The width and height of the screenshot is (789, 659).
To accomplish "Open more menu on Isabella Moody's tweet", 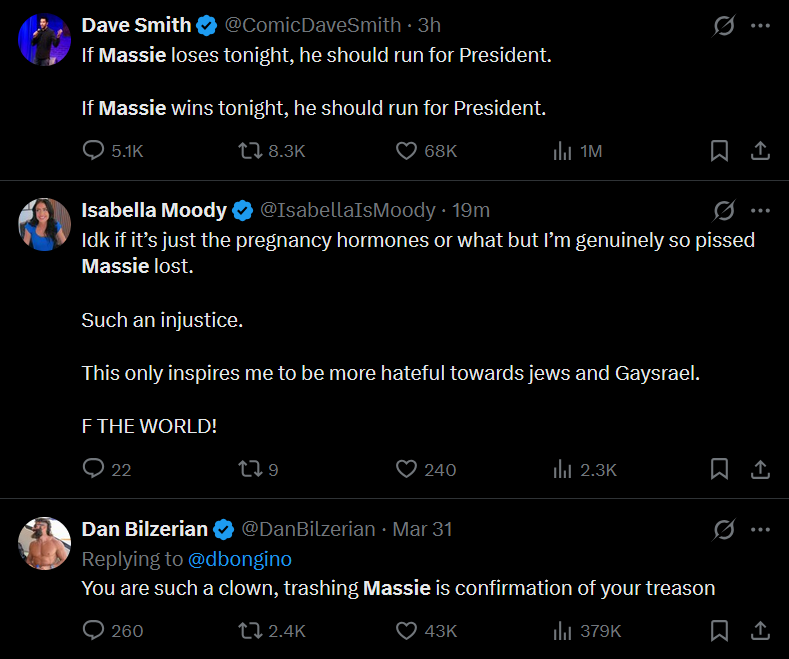I will [x=760, y=210].
